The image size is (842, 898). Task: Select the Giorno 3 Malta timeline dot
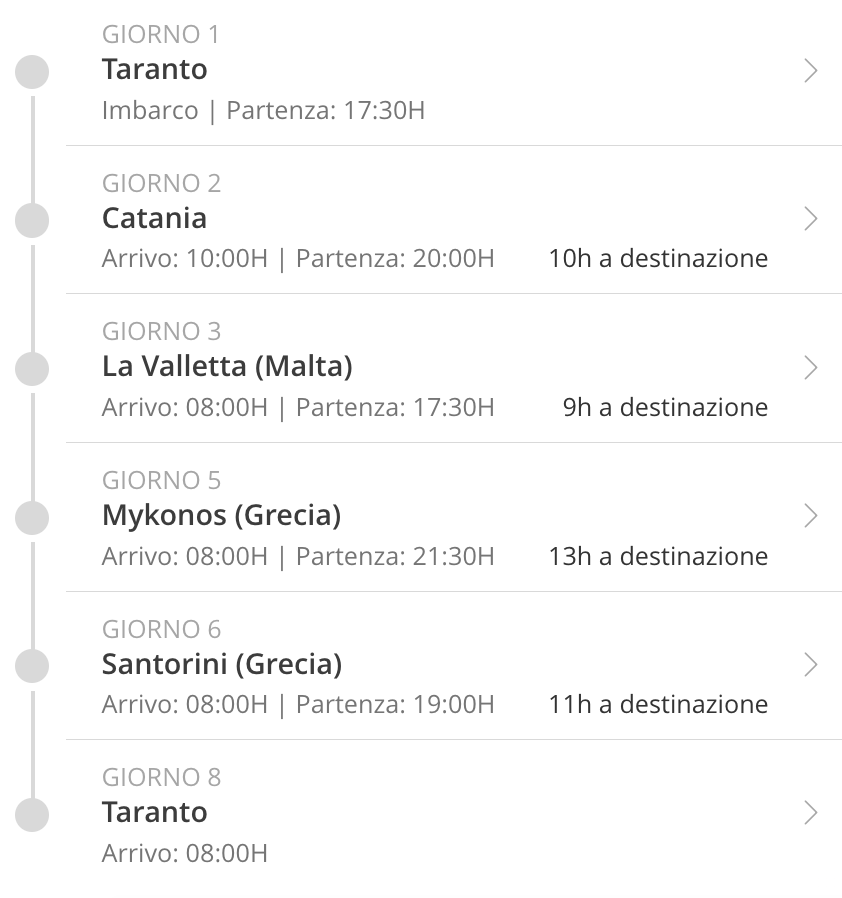click(x=32, y=369)
